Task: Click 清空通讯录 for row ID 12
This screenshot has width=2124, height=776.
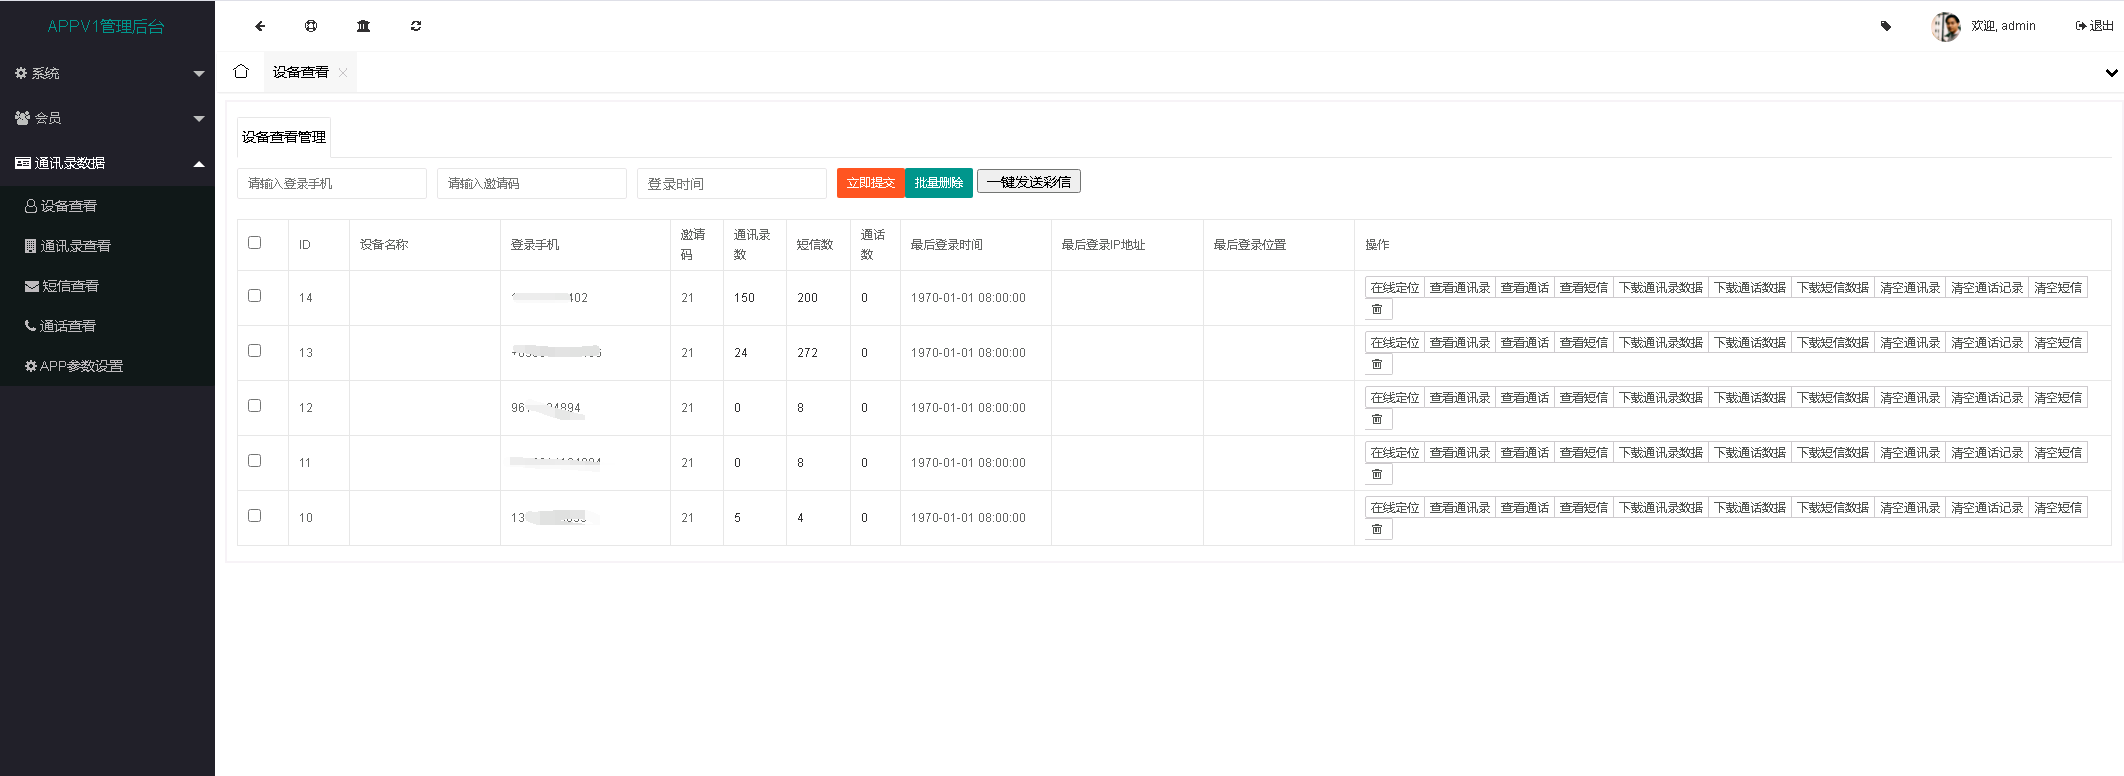Action: pyautogui.click(x=1909, y=398)
